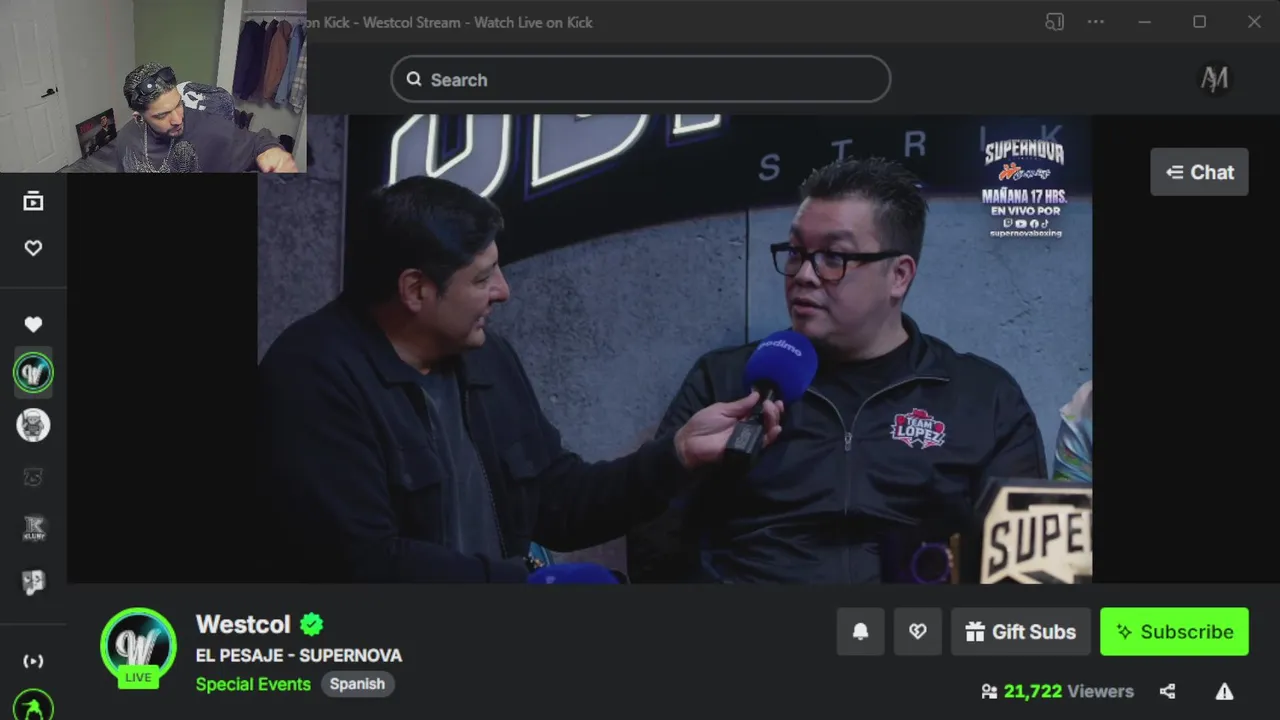Screen dimensions: 1280x720
Task: Maximize the Kick app window
Action: [1199, 22]
